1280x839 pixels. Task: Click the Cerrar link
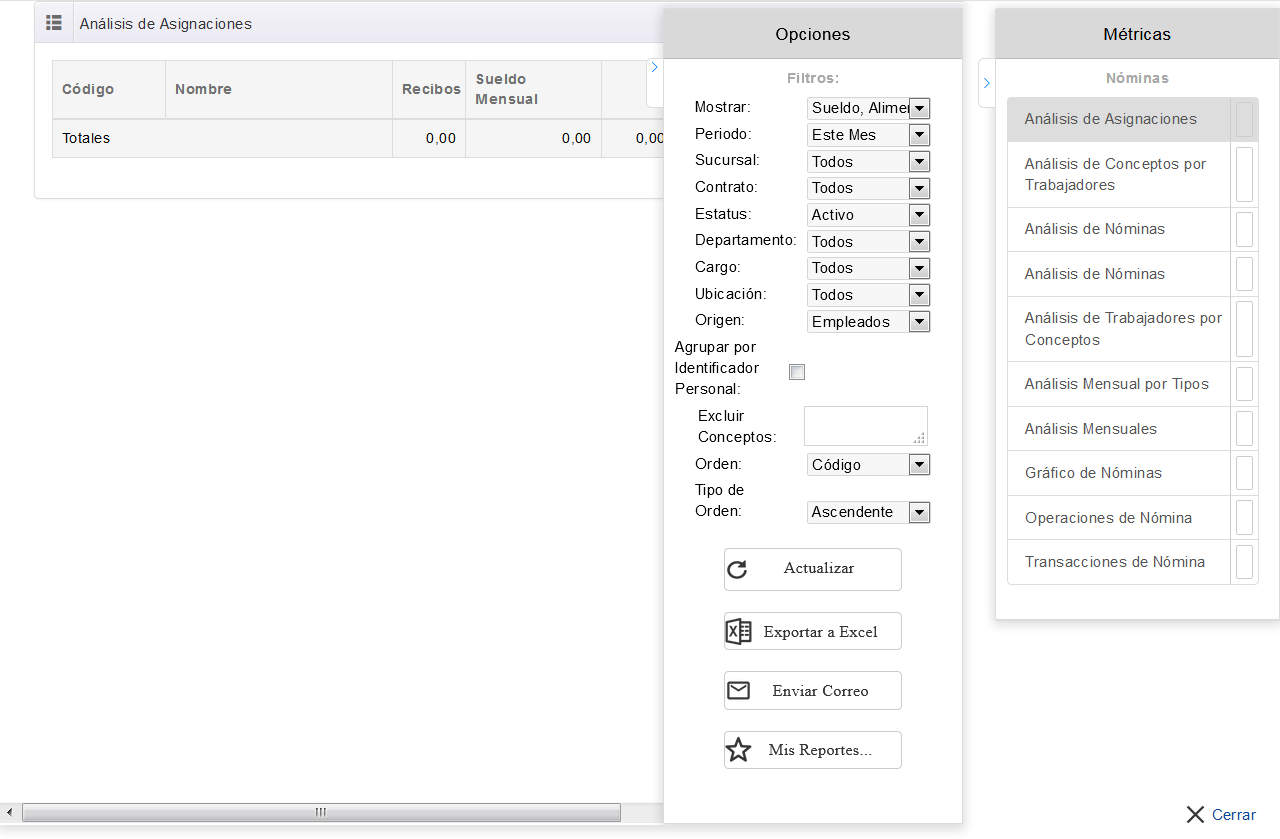click(1233, 814)
